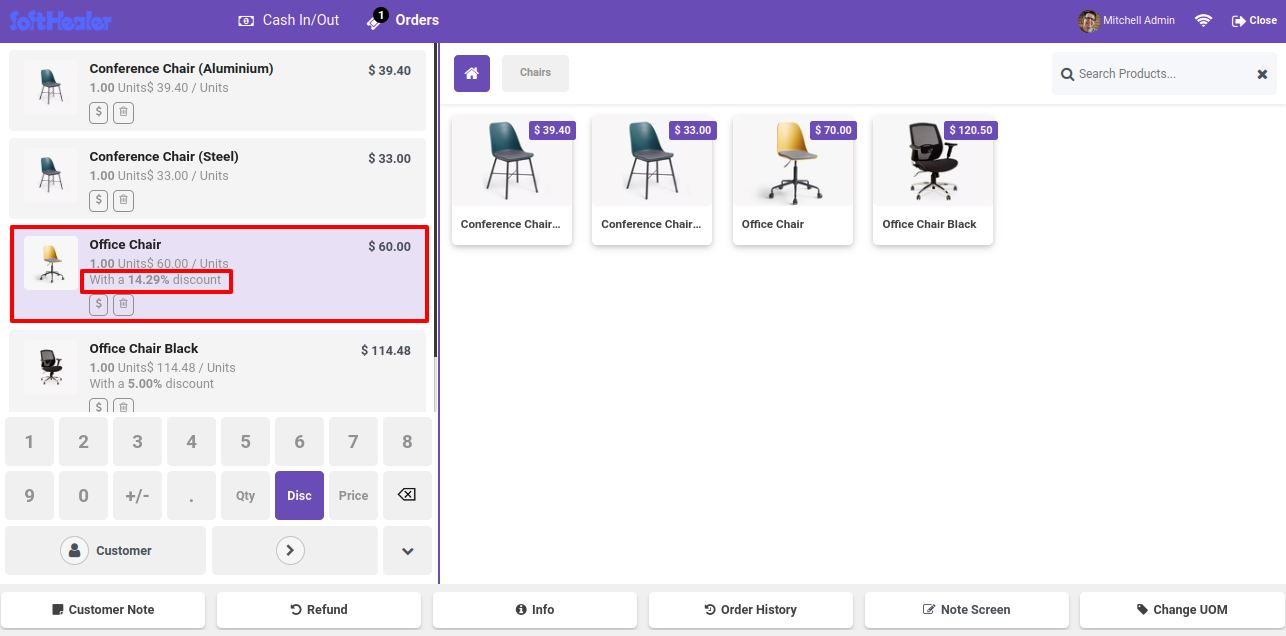Click dollar icon on Office Chair line
Screen dimensions: 1286x636
pos(98,305)
